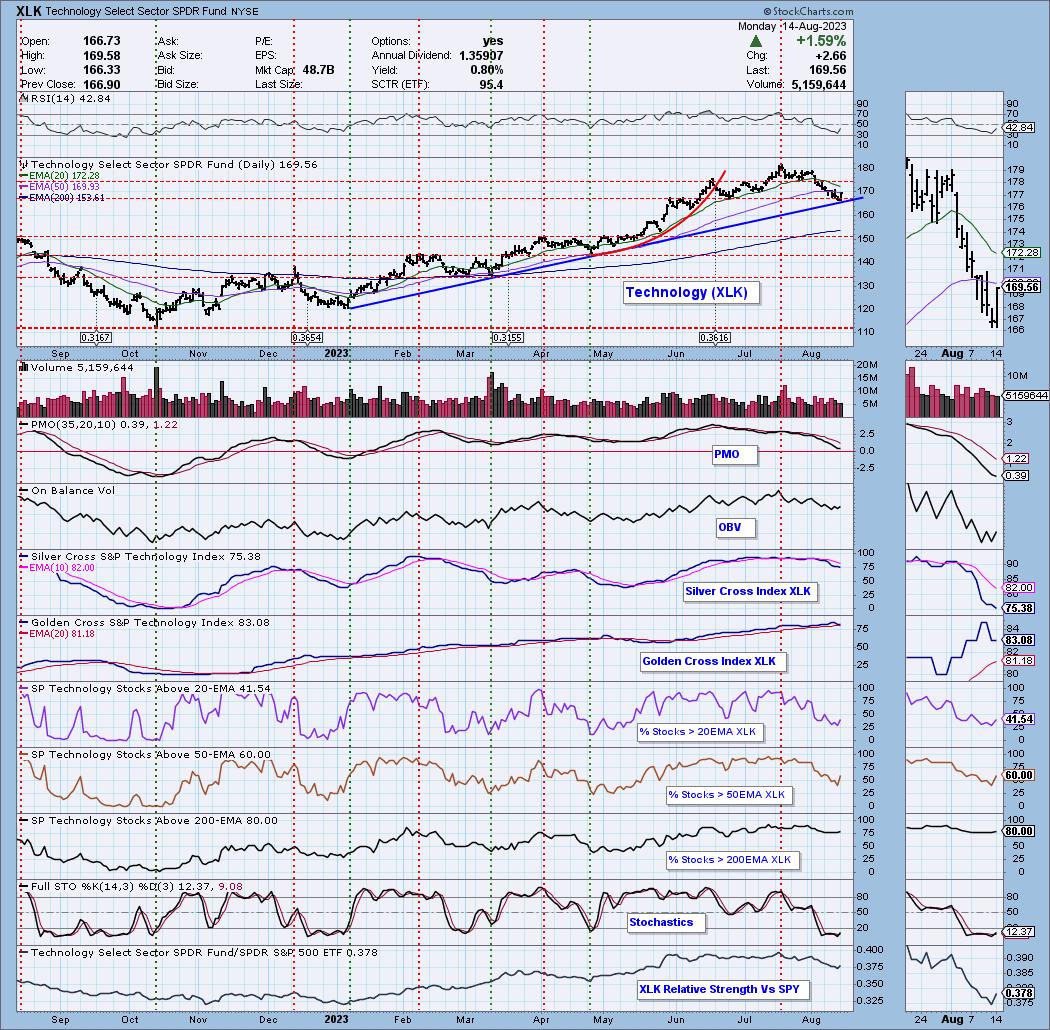This screenshot has width=1050, height=1030.
Task: Click the 12.37 stochastics value tag
Action: (1020, 932)
